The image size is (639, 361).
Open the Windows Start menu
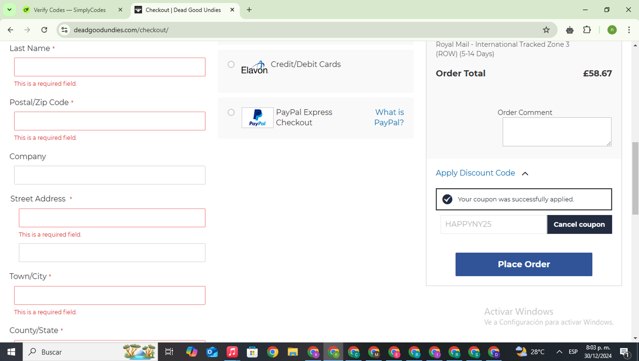[x=11, y=352]
